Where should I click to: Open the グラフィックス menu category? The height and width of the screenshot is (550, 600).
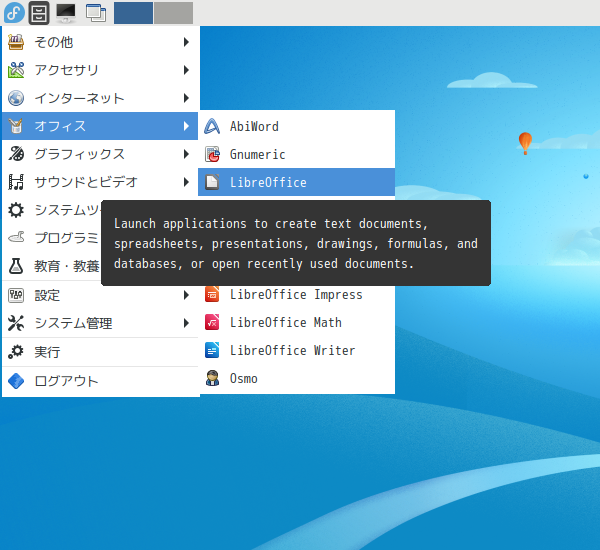point(100,154)
